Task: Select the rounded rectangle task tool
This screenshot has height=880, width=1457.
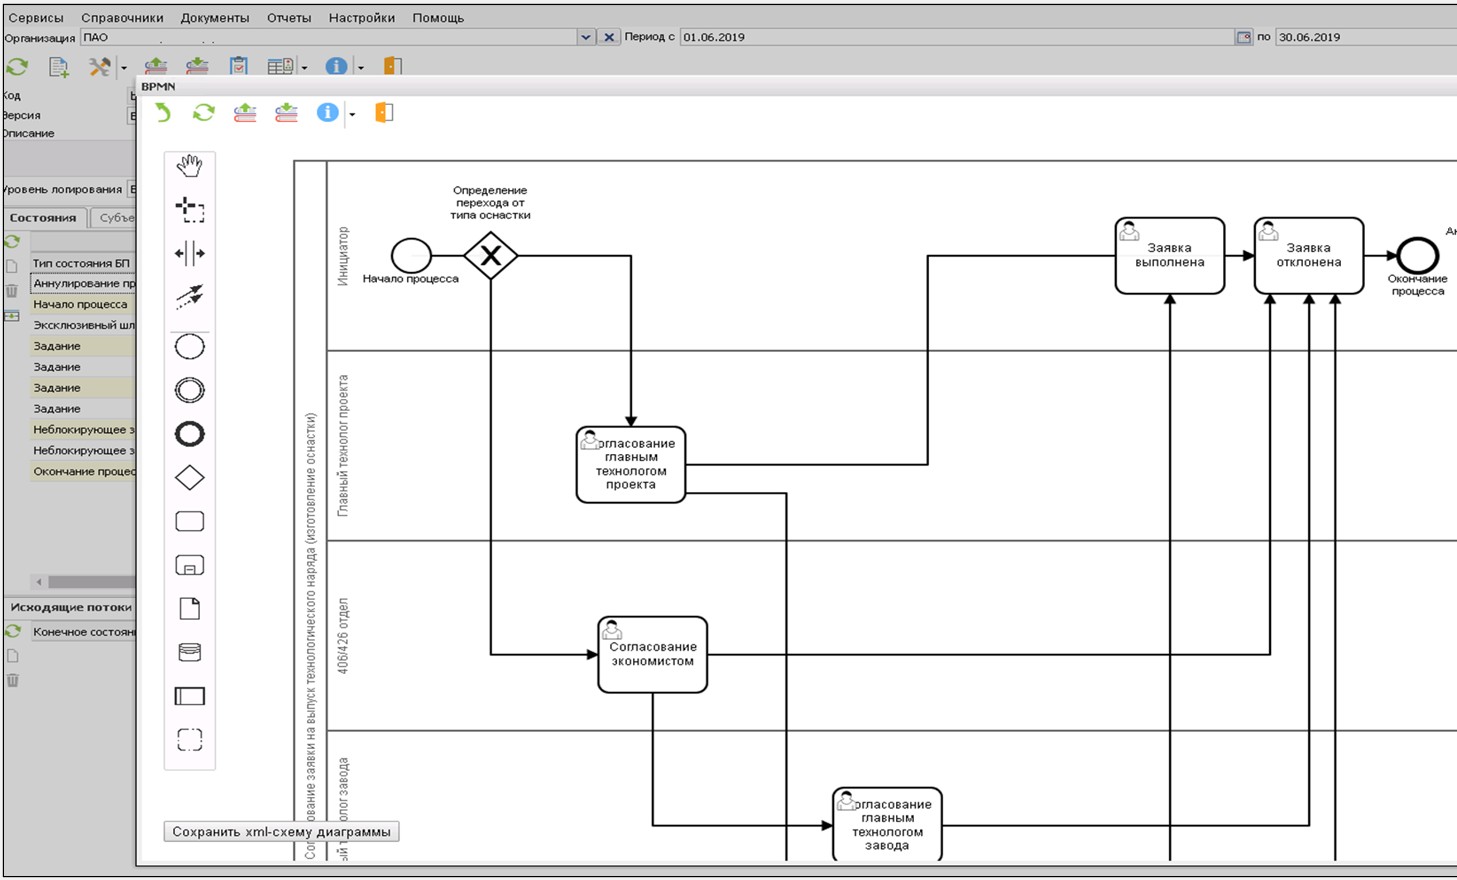Action: pos(189,521)
